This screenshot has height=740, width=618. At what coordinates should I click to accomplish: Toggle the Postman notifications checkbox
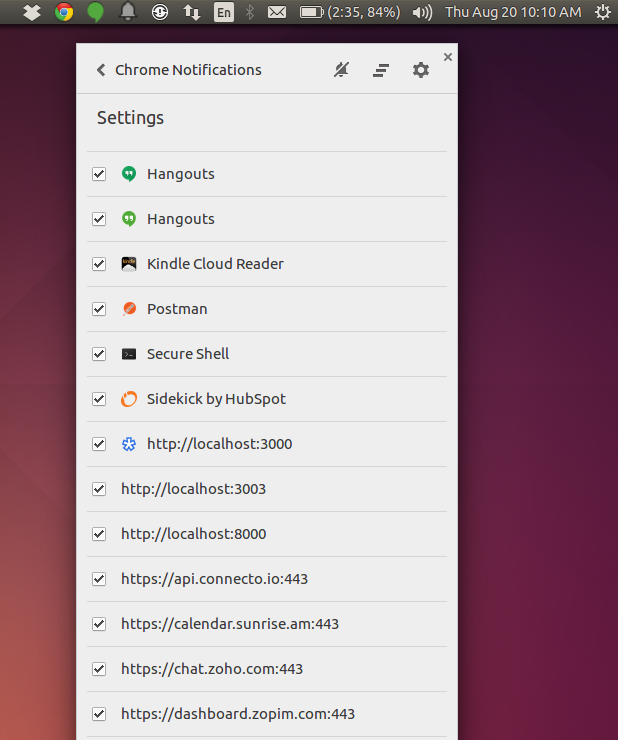click(99, 309)
